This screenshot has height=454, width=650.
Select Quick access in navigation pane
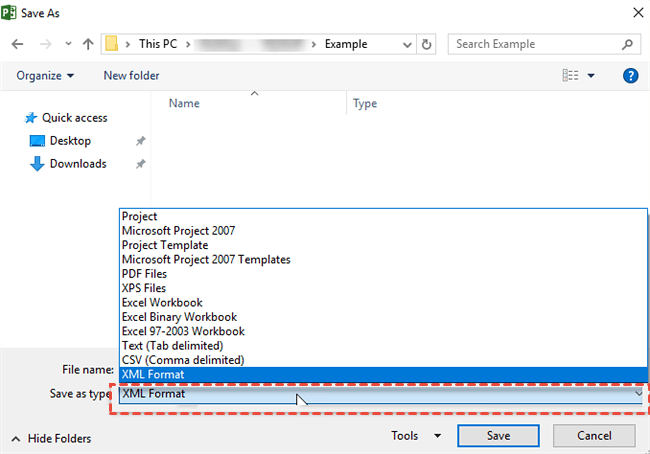tap(75, 118)
